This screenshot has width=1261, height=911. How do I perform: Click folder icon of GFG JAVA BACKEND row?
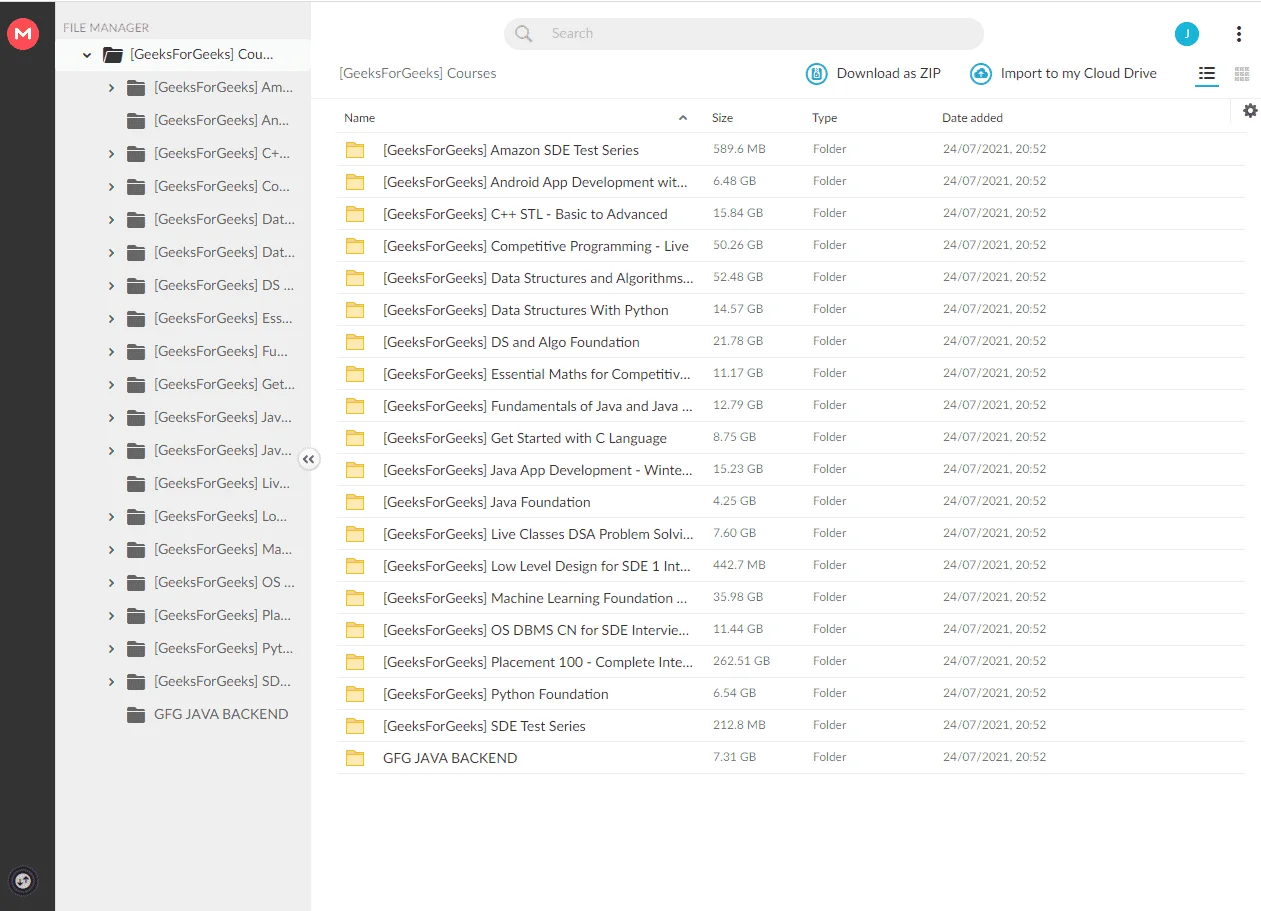(355, 758)
